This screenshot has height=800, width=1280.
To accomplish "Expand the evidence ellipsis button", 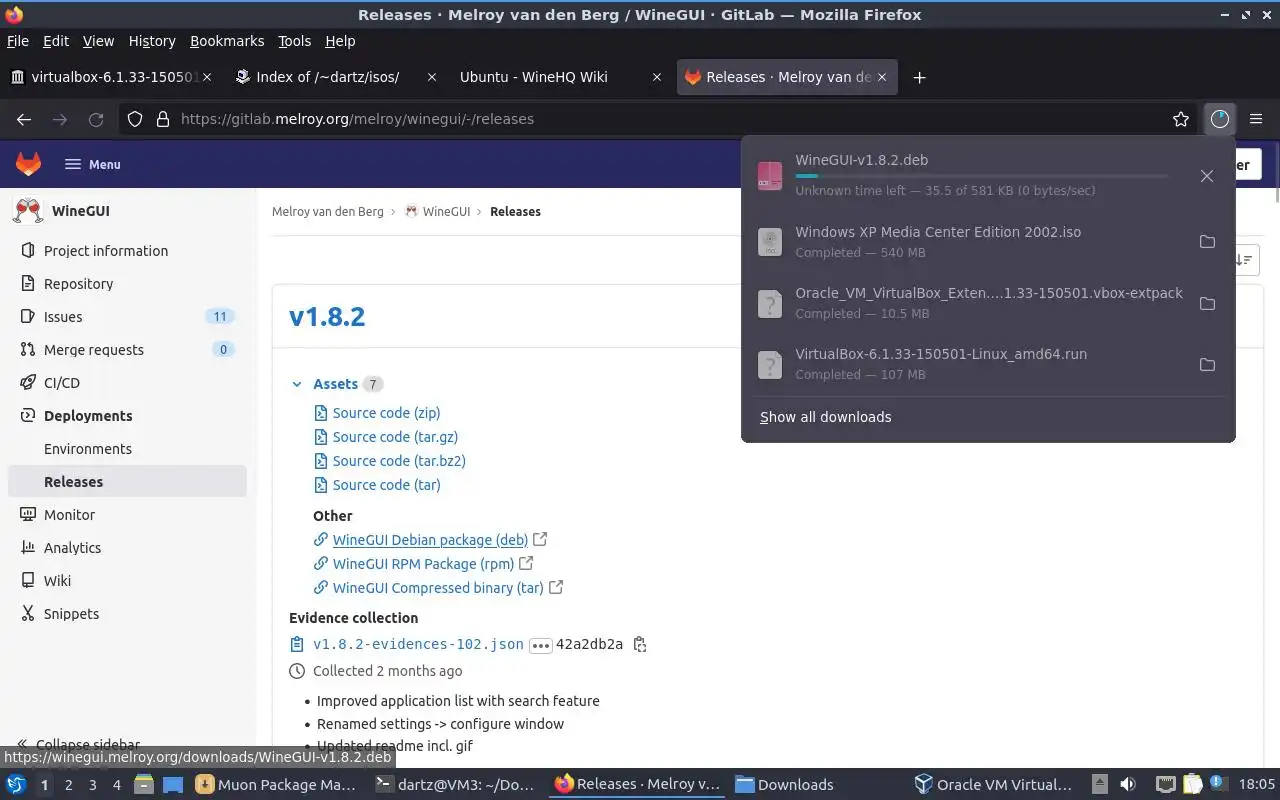I will [541, 645].
